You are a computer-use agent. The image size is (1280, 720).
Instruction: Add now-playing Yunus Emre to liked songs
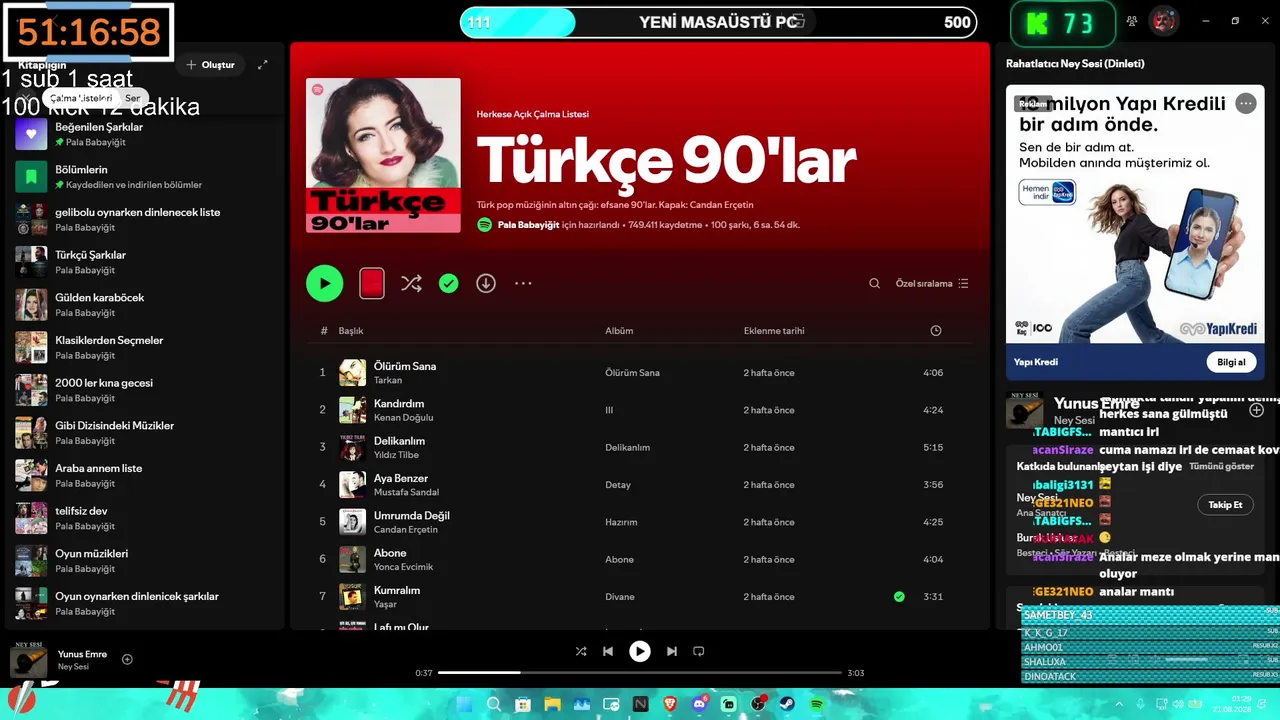(127, 659)
